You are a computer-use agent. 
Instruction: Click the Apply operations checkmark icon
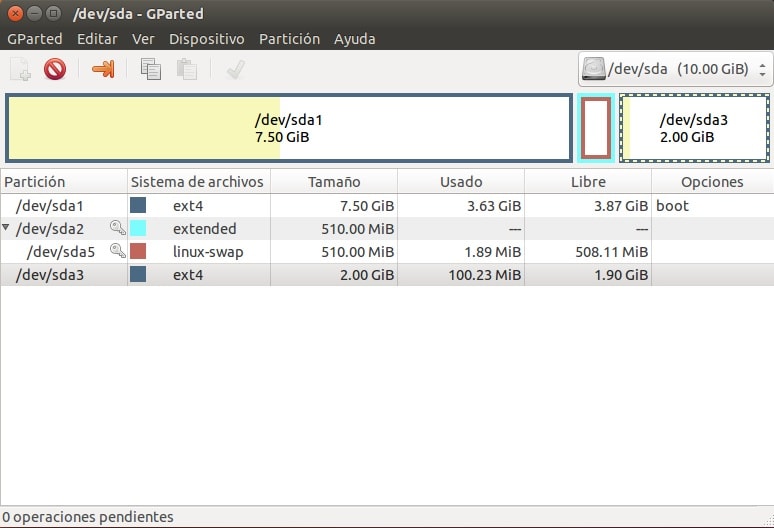[235, 70]
